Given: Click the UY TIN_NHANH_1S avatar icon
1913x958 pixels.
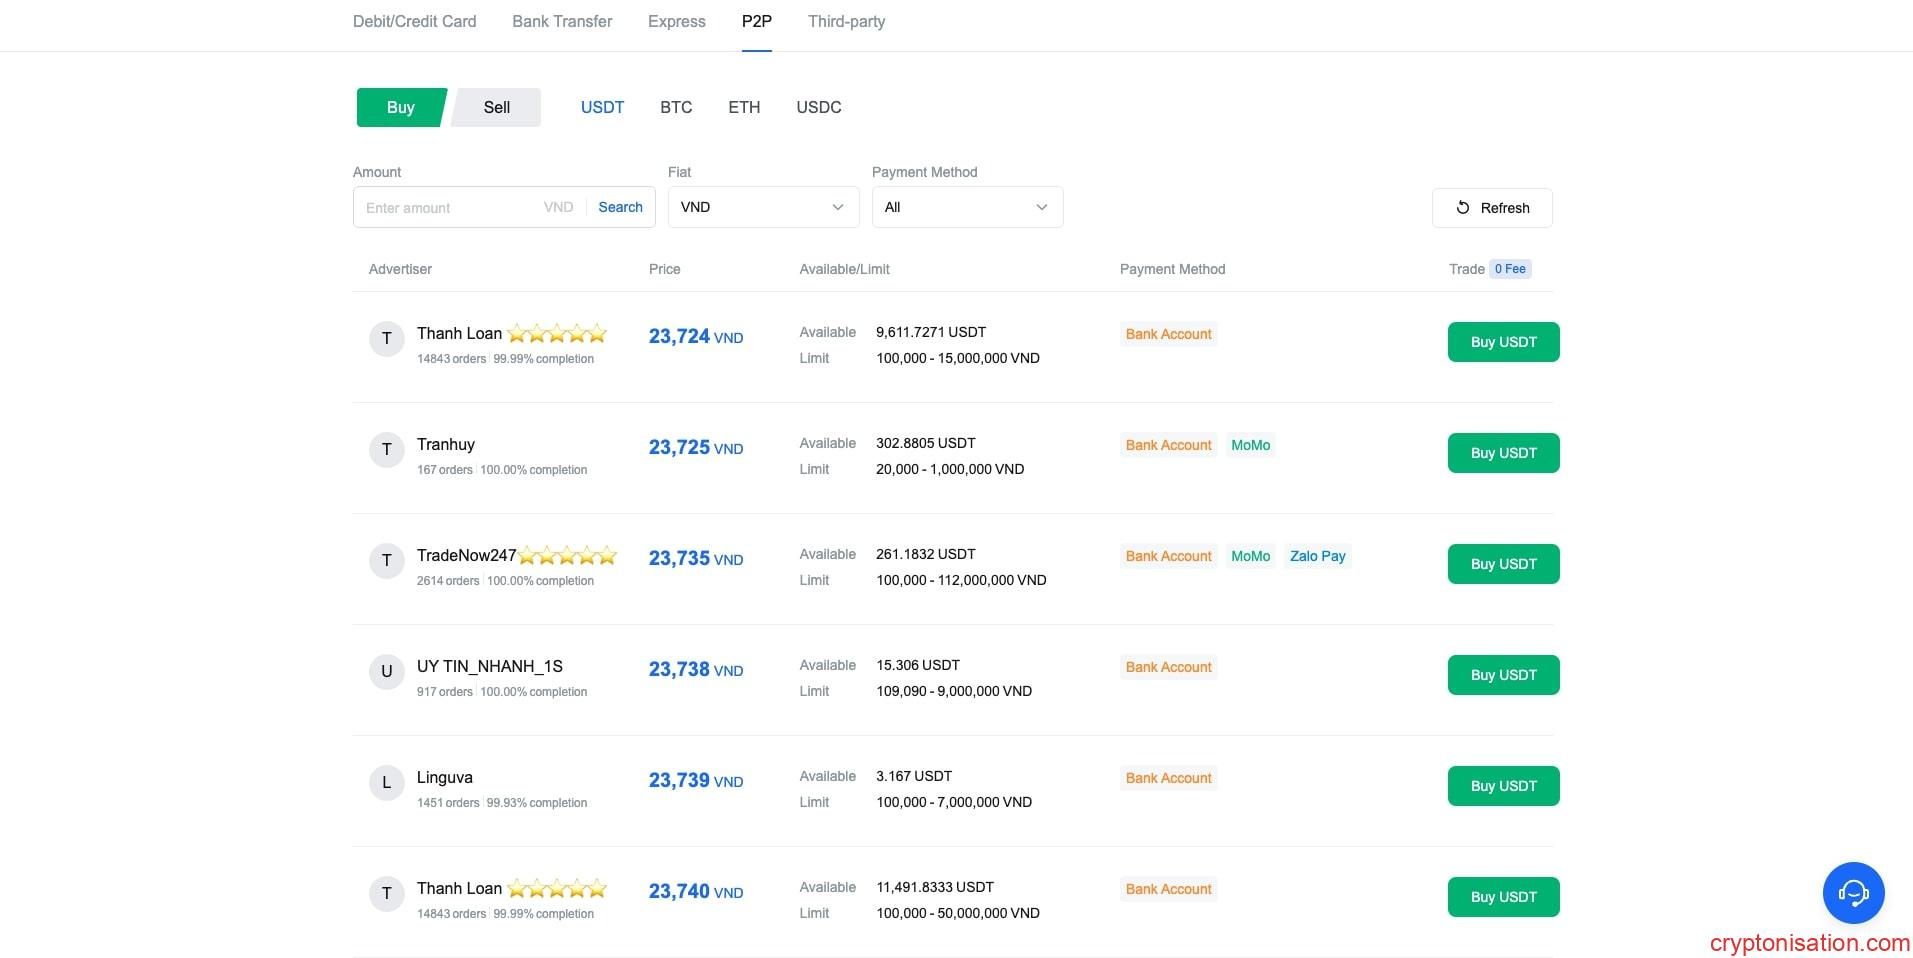Looking at the screenshot, I should coord(386,672).
